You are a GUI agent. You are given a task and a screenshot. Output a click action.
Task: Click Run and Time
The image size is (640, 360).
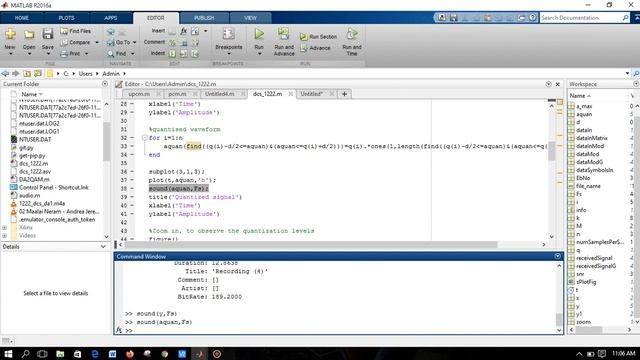(x=352, y=42)
